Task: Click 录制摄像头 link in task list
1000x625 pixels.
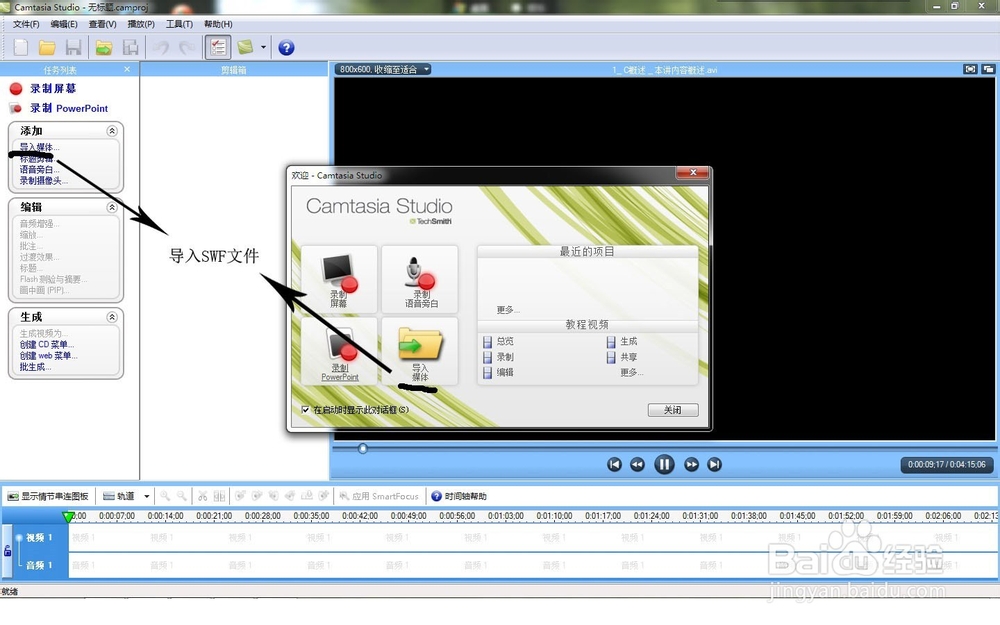Action: (43, 180)
